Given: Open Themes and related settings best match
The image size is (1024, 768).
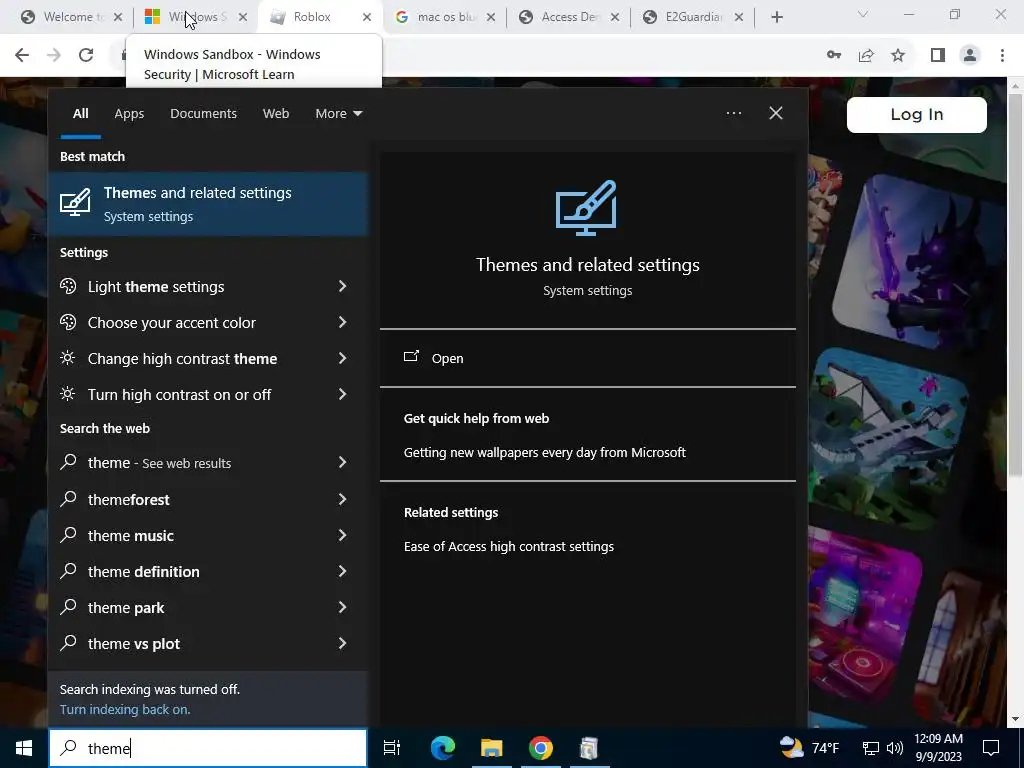Looking at the screenshot, I should [208, 204].
